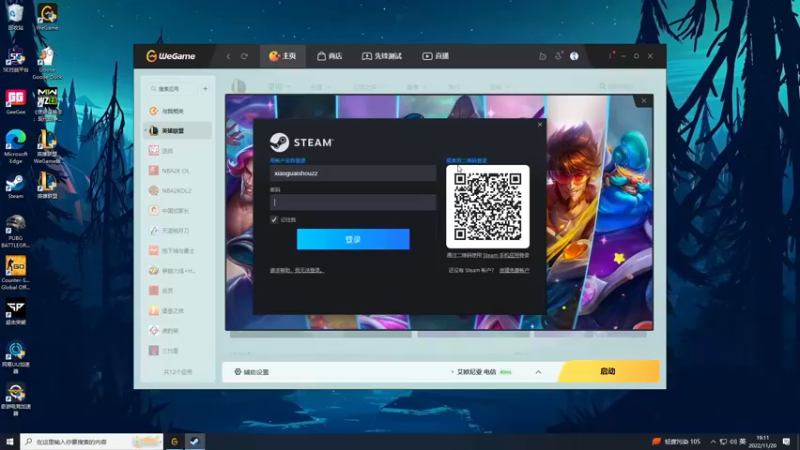Image resolution: width=800 pixels, height=450 pixels.
Task: Open Microsoft Edge desktop shortcut
Action: pyautogui.click(x=15, y=147)
